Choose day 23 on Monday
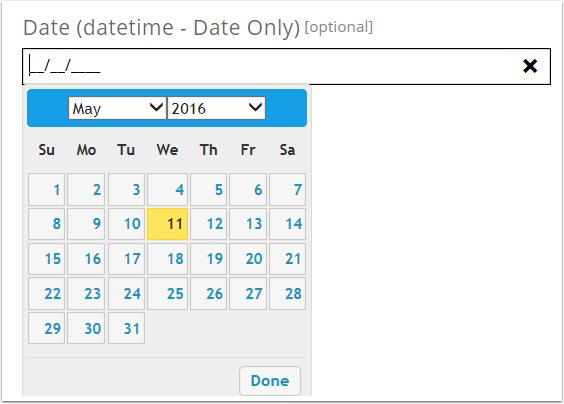The width and height of the screenshot is (564, 404). point(86,294)
